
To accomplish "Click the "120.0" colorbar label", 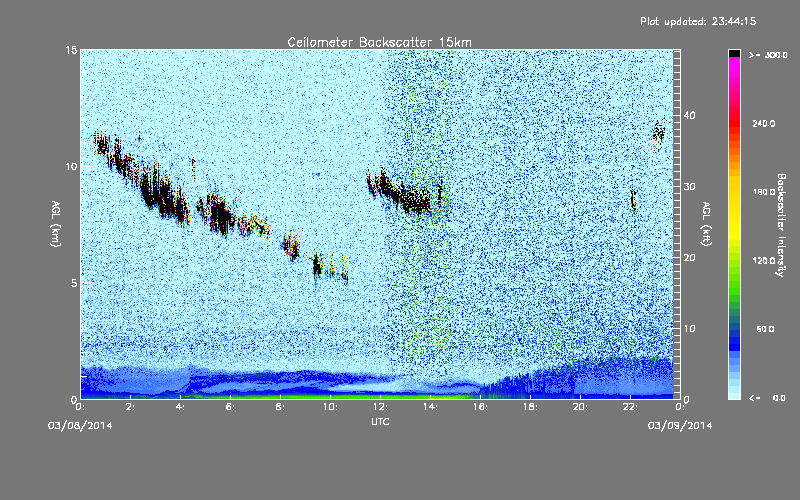I will 764,260.
